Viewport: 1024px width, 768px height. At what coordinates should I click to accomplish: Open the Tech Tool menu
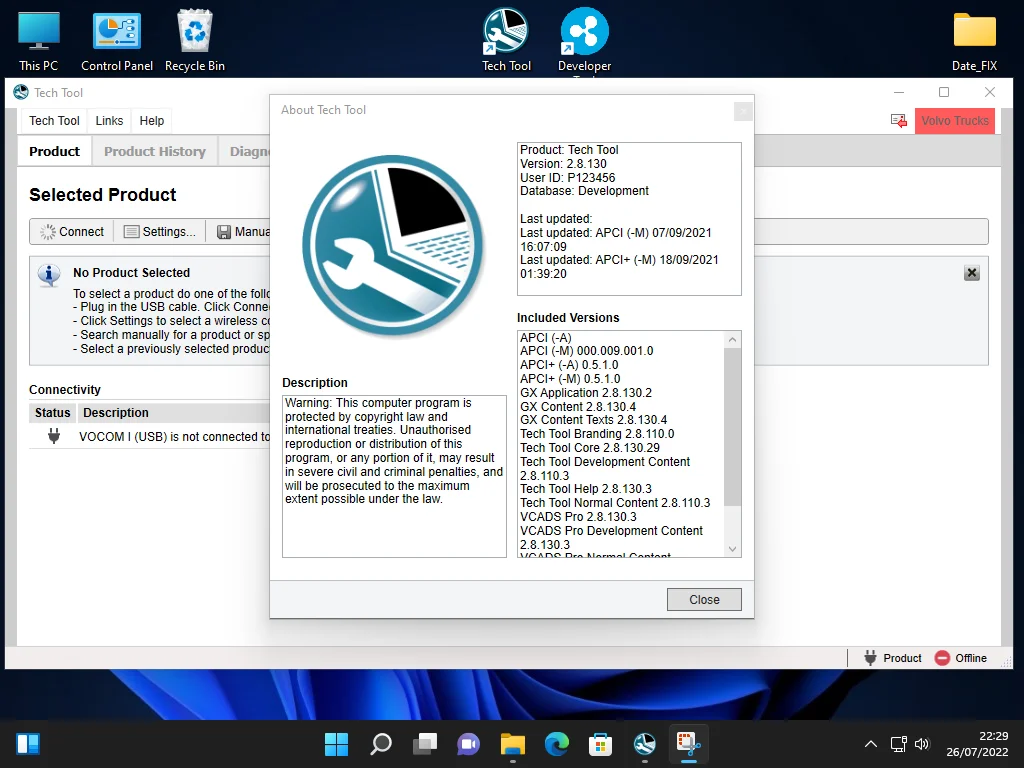[54, 121]
